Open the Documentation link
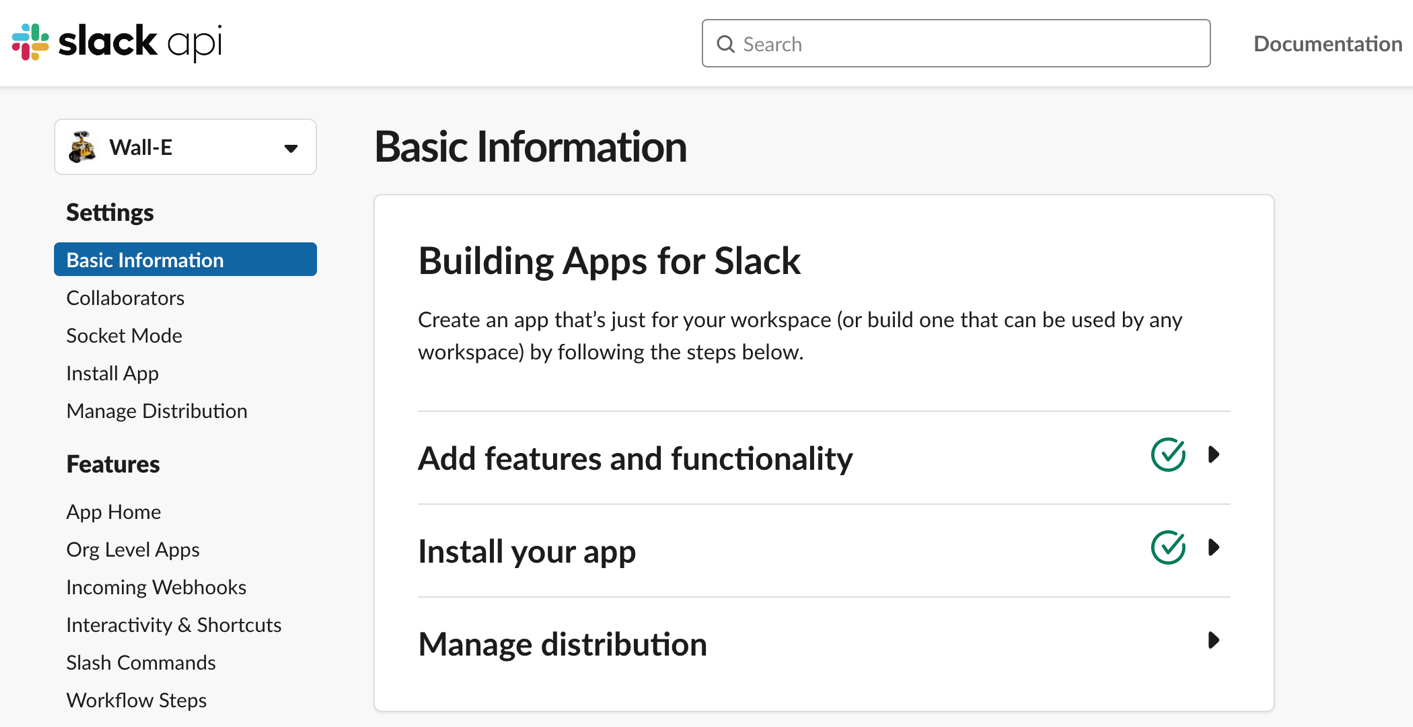The image size is (1413, 727). tap(1327, 44)
